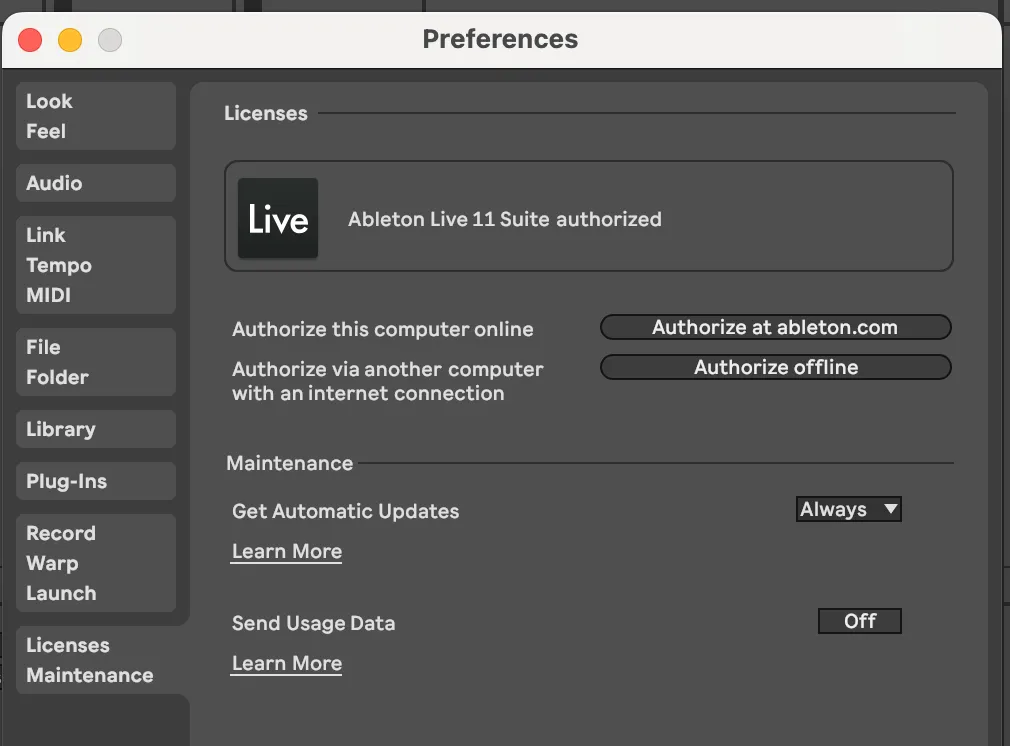Screen dimensions: 1010x746
Task: Click the 'Get Automatic Updates' label
Action: tap(345, 511)
